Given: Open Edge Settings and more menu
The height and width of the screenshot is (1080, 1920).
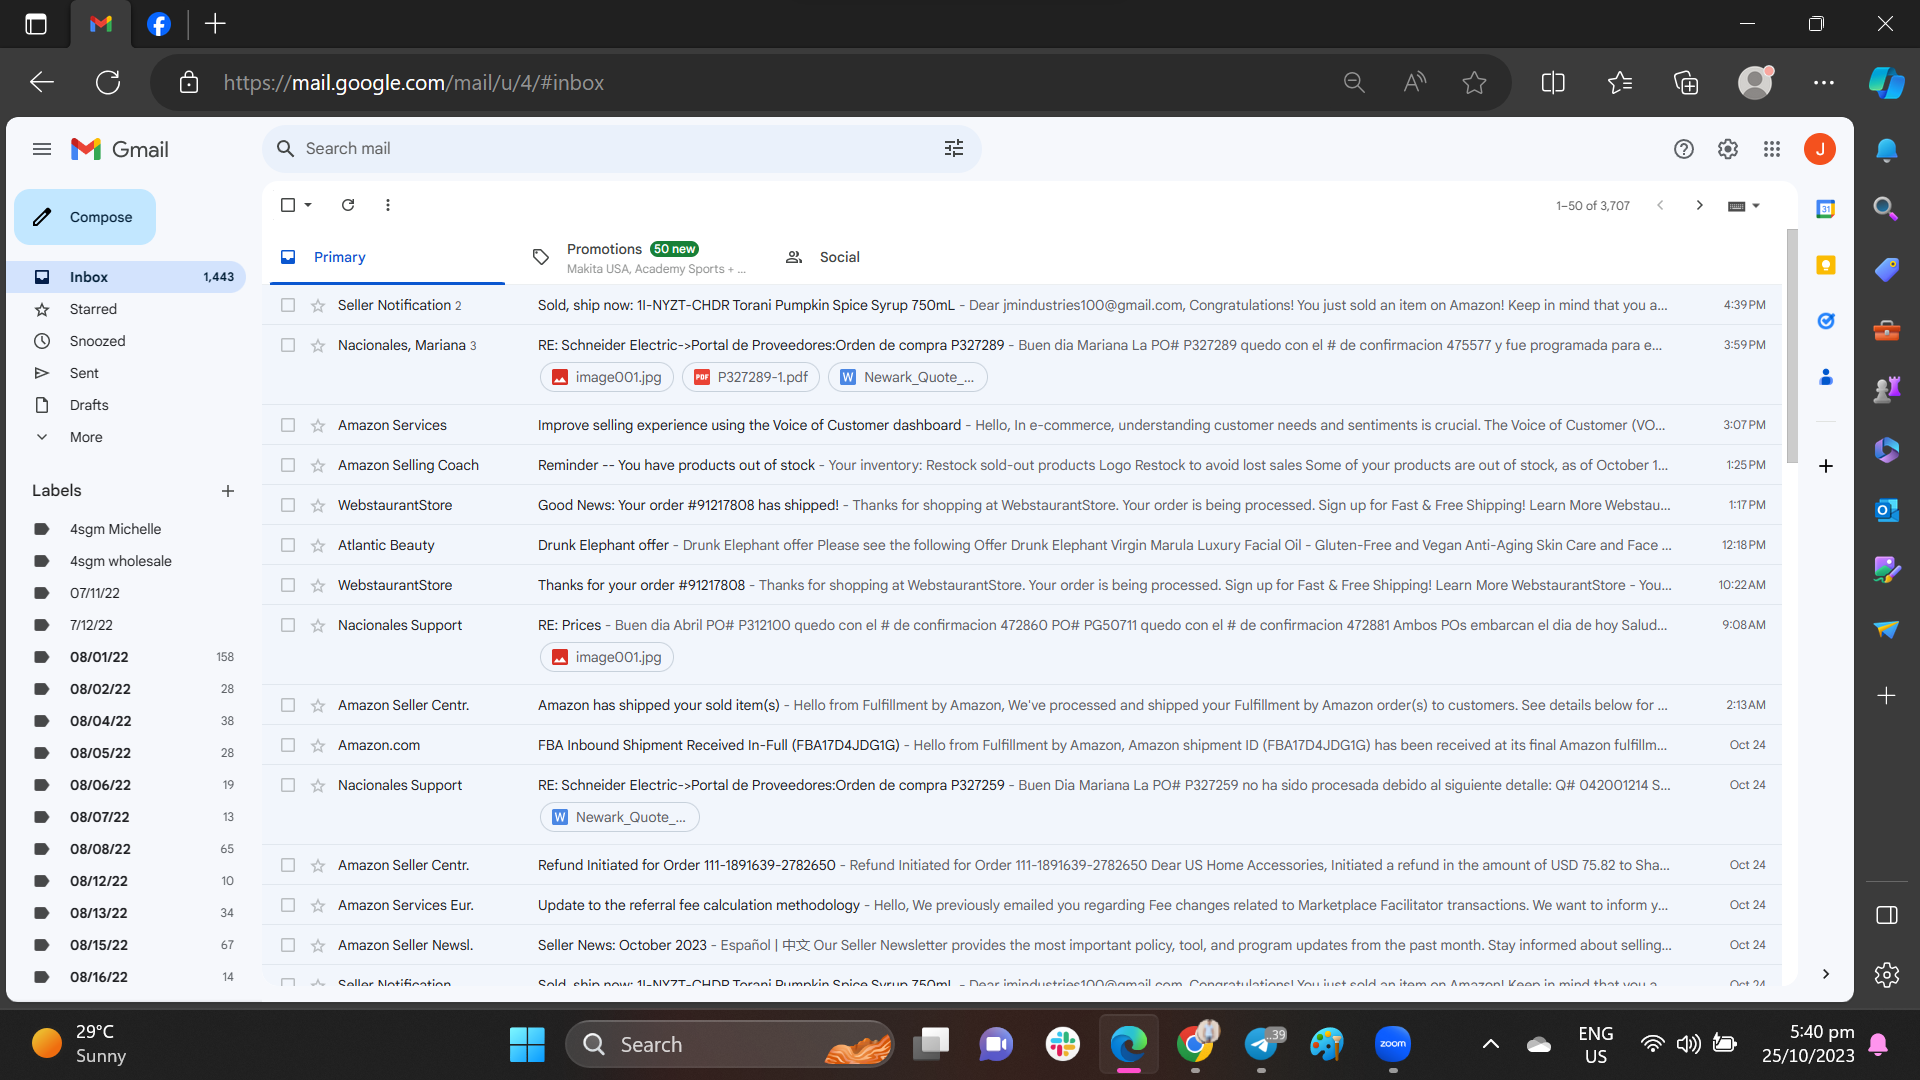Looking at the screenshot, I should pos(1823,83).
